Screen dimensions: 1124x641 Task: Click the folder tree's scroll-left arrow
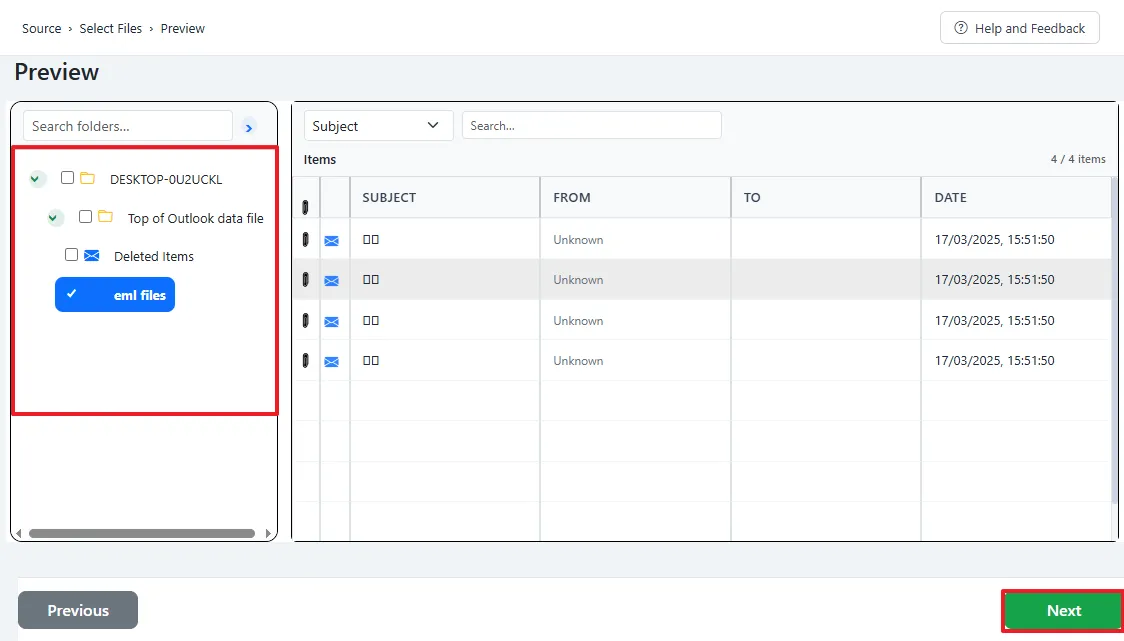coord(19,533)
